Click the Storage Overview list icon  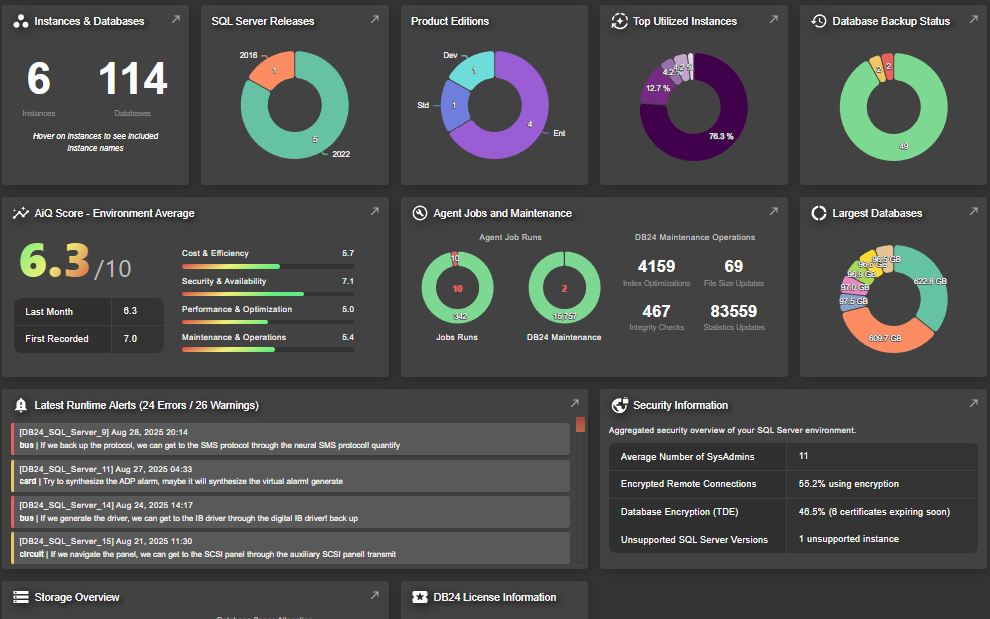21,598
